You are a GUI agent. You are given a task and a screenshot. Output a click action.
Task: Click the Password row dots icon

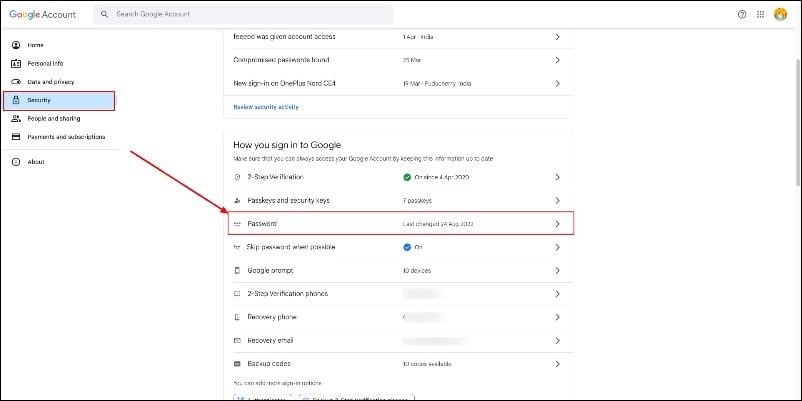(x=237, y=224)
